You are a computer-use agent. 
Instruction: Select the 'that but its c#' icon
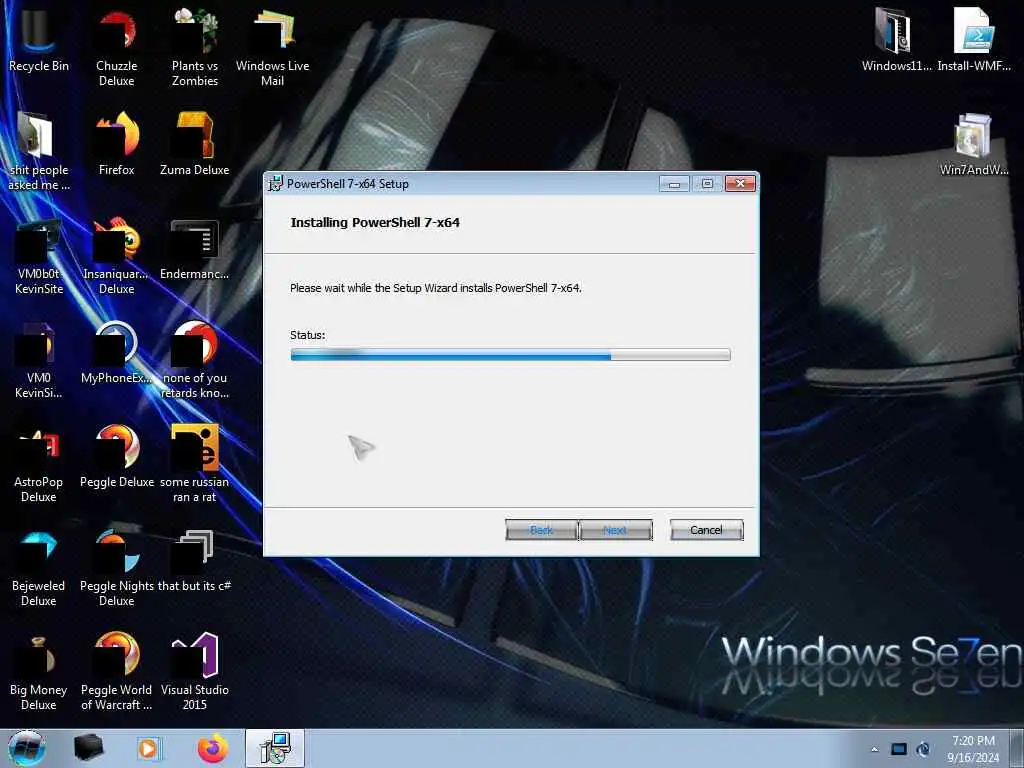[x=195, y=560]
